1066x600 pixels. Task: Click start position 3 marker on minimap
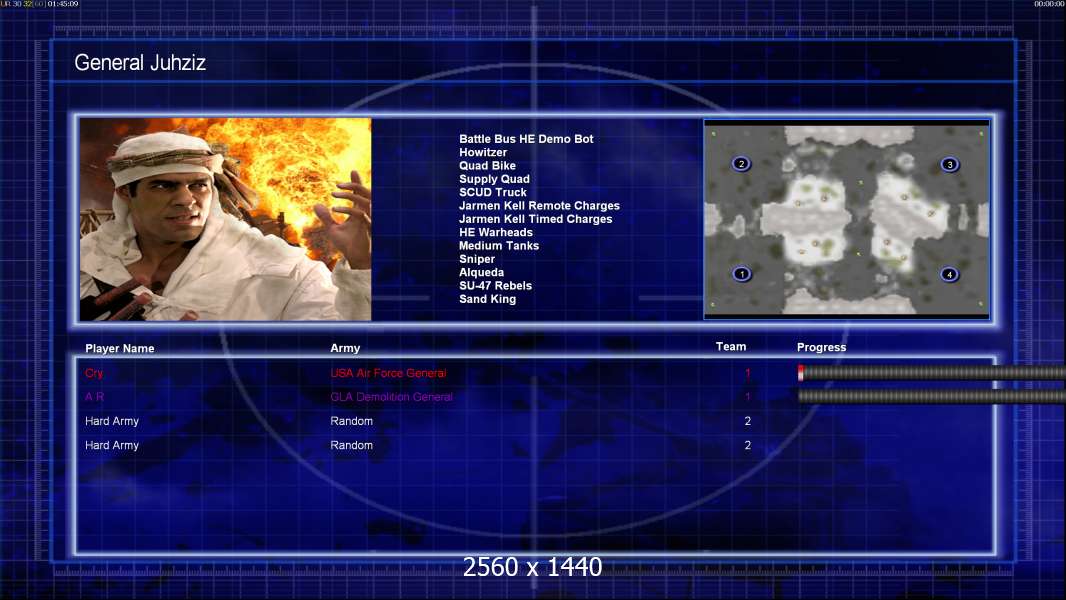pyautogui.click(x=950, y=164)
